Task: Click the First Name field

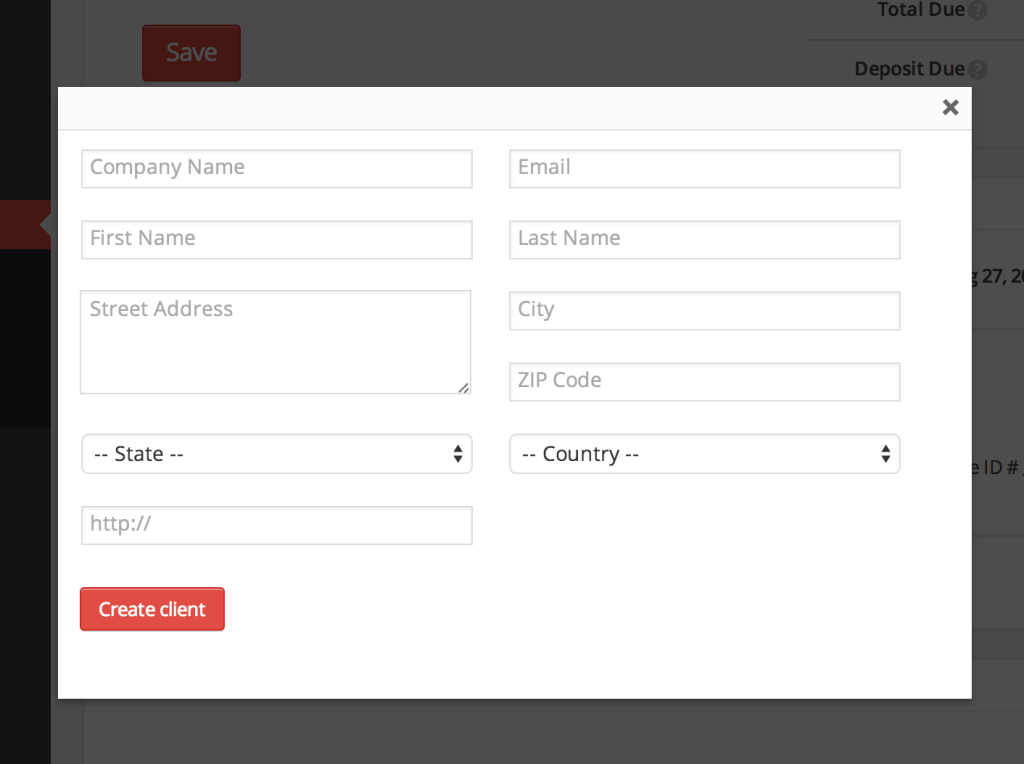Action: (x=276, y=240)
